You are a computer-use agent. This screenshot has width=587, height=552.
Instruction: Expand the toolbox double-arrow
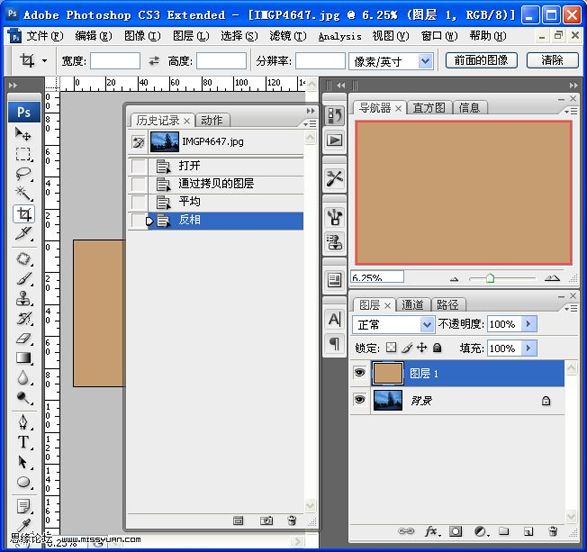tap(13, 85)
